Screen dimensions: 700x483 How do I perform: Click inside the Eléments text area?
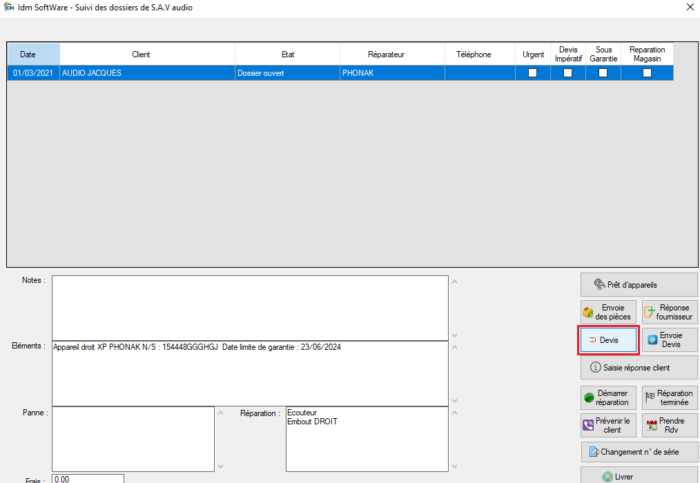(x=250, y=374)
